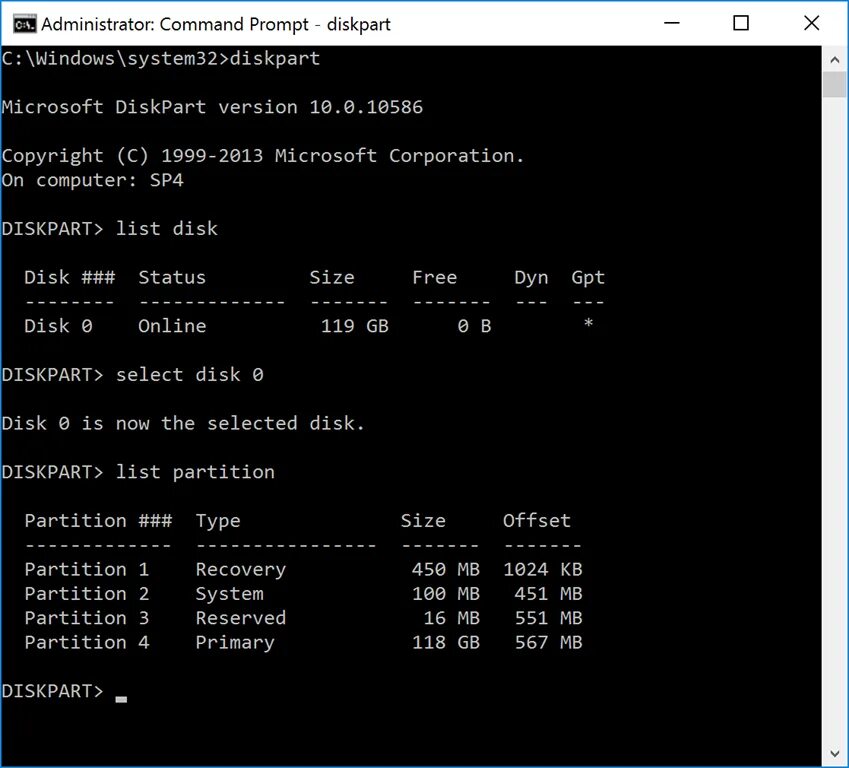
Task: Click the '0 B' free space value
Action: (x=474, y=326)
